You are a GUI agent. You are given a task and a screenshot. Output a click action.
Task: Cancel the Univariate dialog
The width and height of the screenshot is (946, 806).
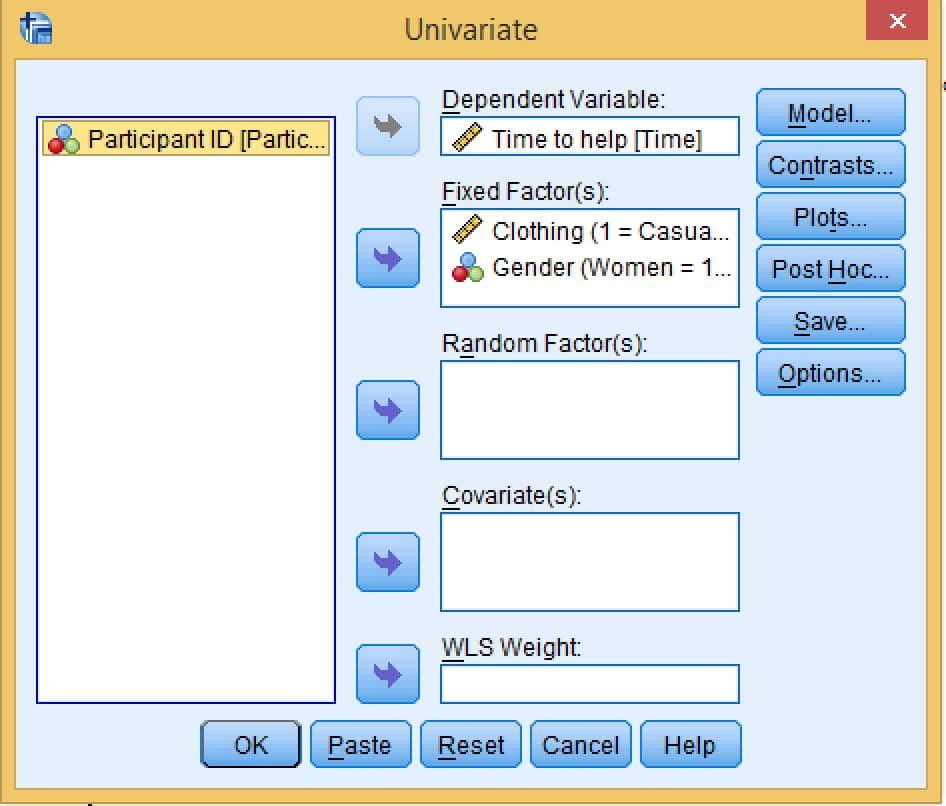coord(580,744)
